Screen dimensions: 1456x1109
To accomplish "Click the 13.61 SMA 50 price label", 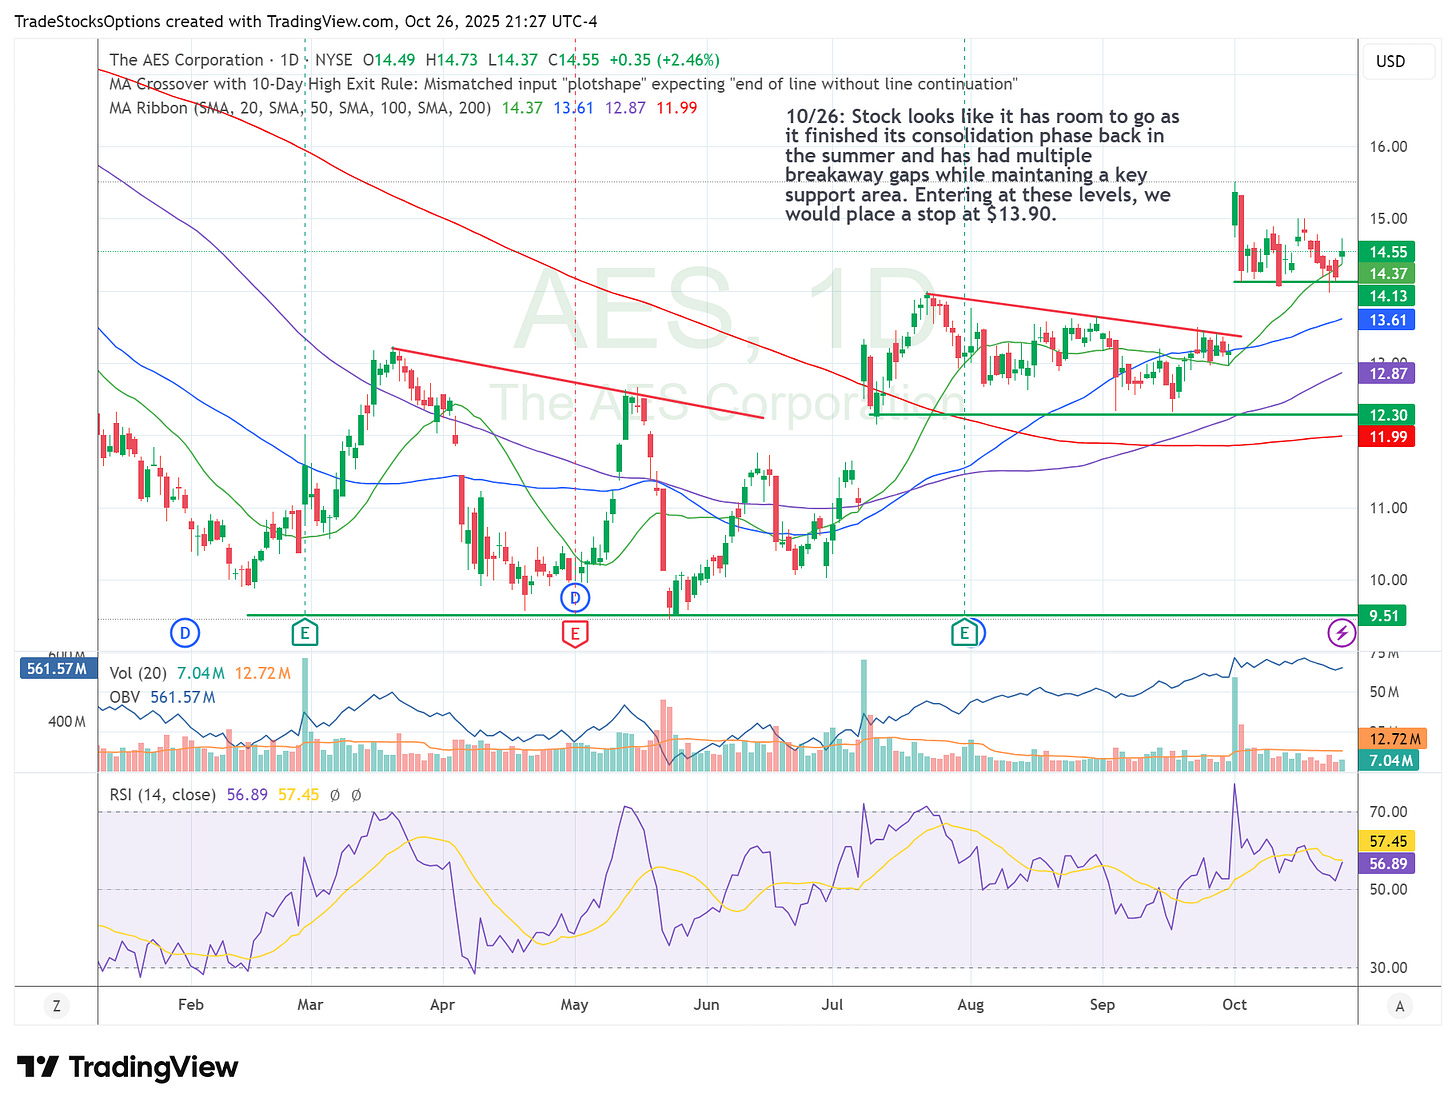I will click(1388, 320).
